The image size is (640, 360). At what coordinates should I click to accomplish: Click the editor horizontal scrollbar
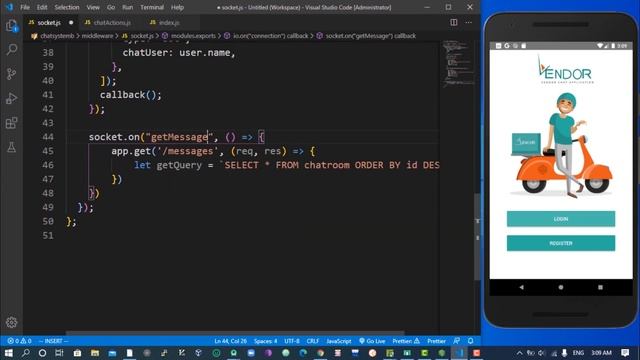click(235, 333)
